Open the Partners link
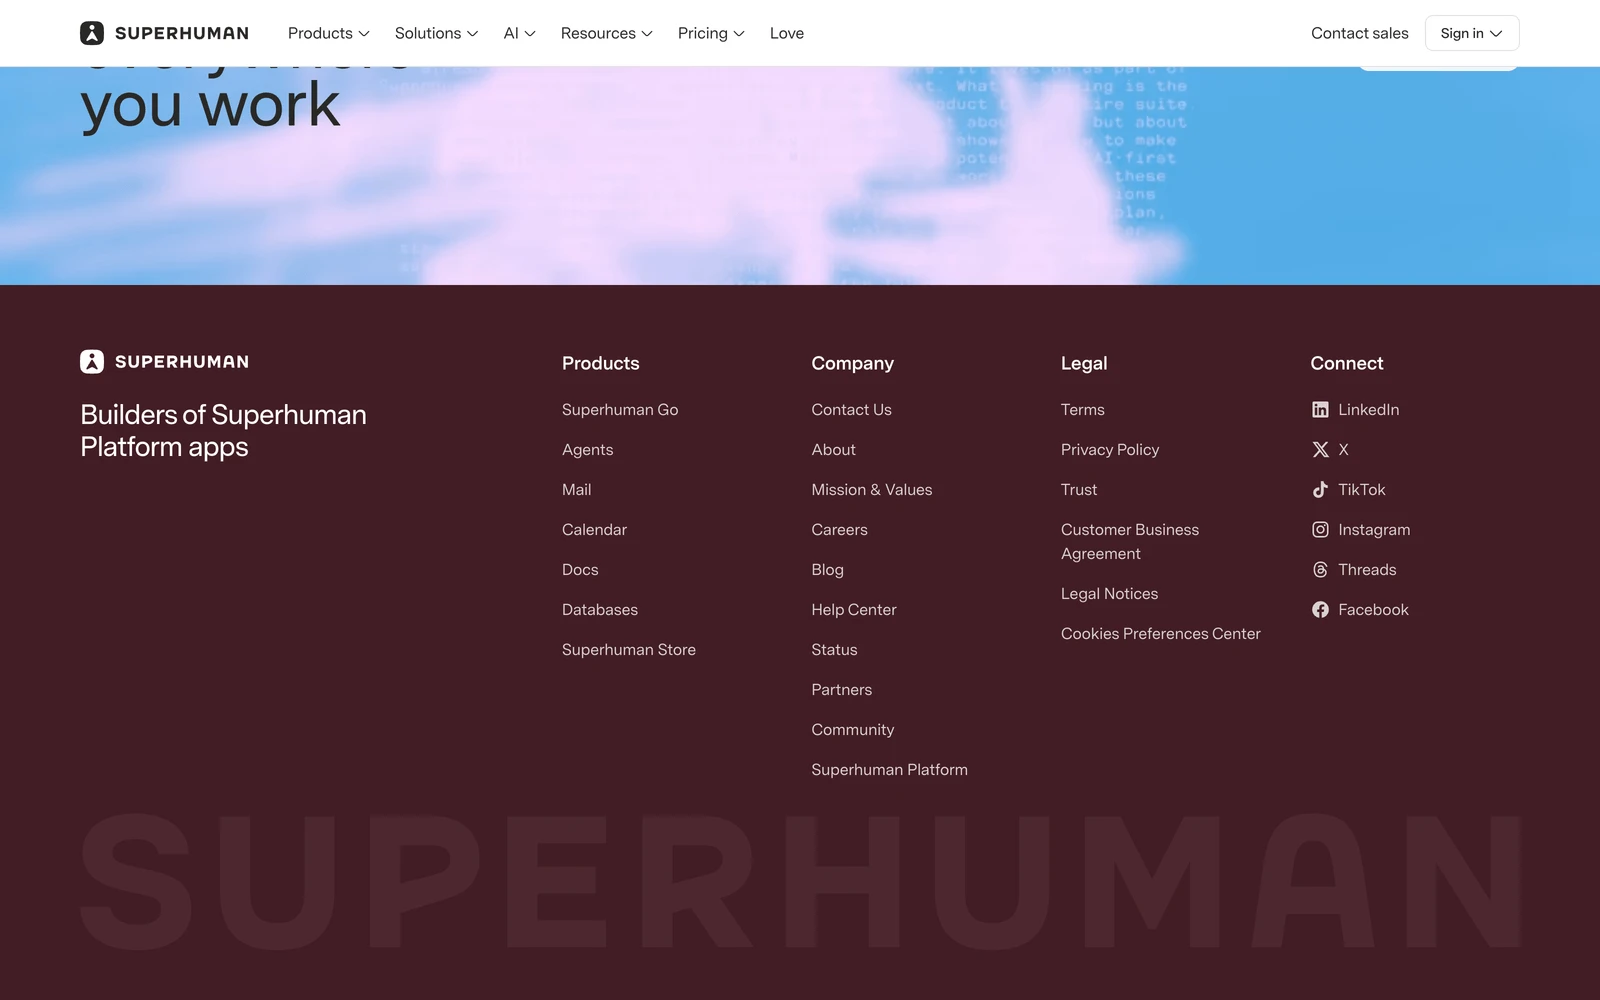Viewport: 1600px width, 1000px height. click(842, 690)
